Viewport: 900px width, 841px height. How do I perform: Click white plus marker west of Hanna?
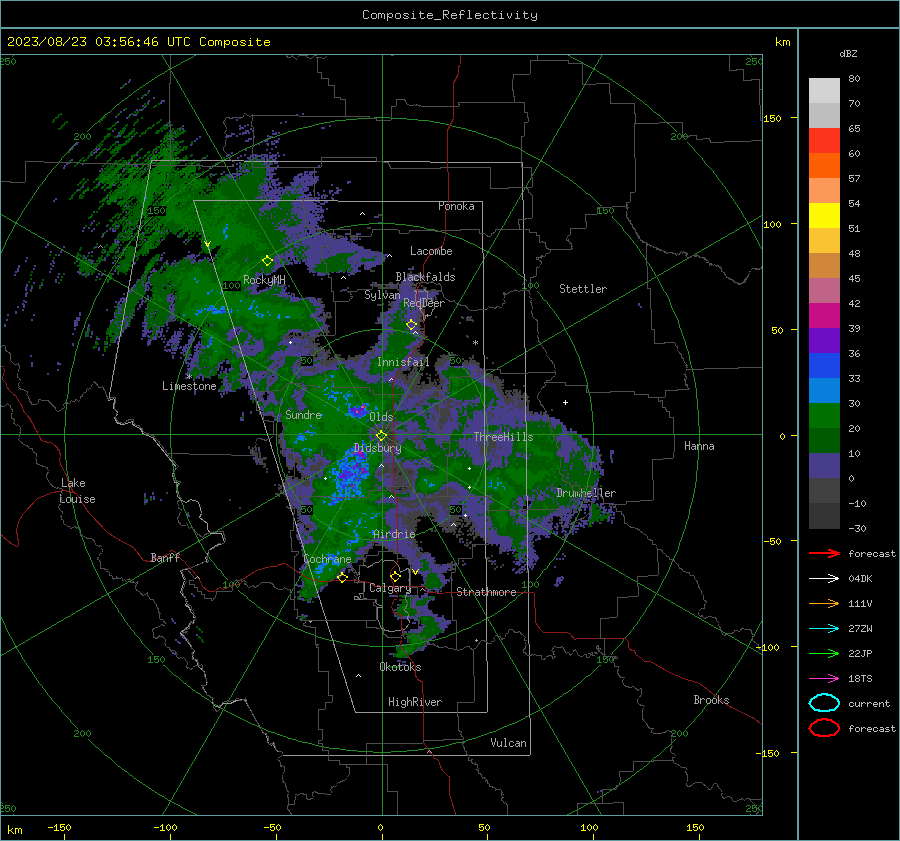tap(565, 402)
